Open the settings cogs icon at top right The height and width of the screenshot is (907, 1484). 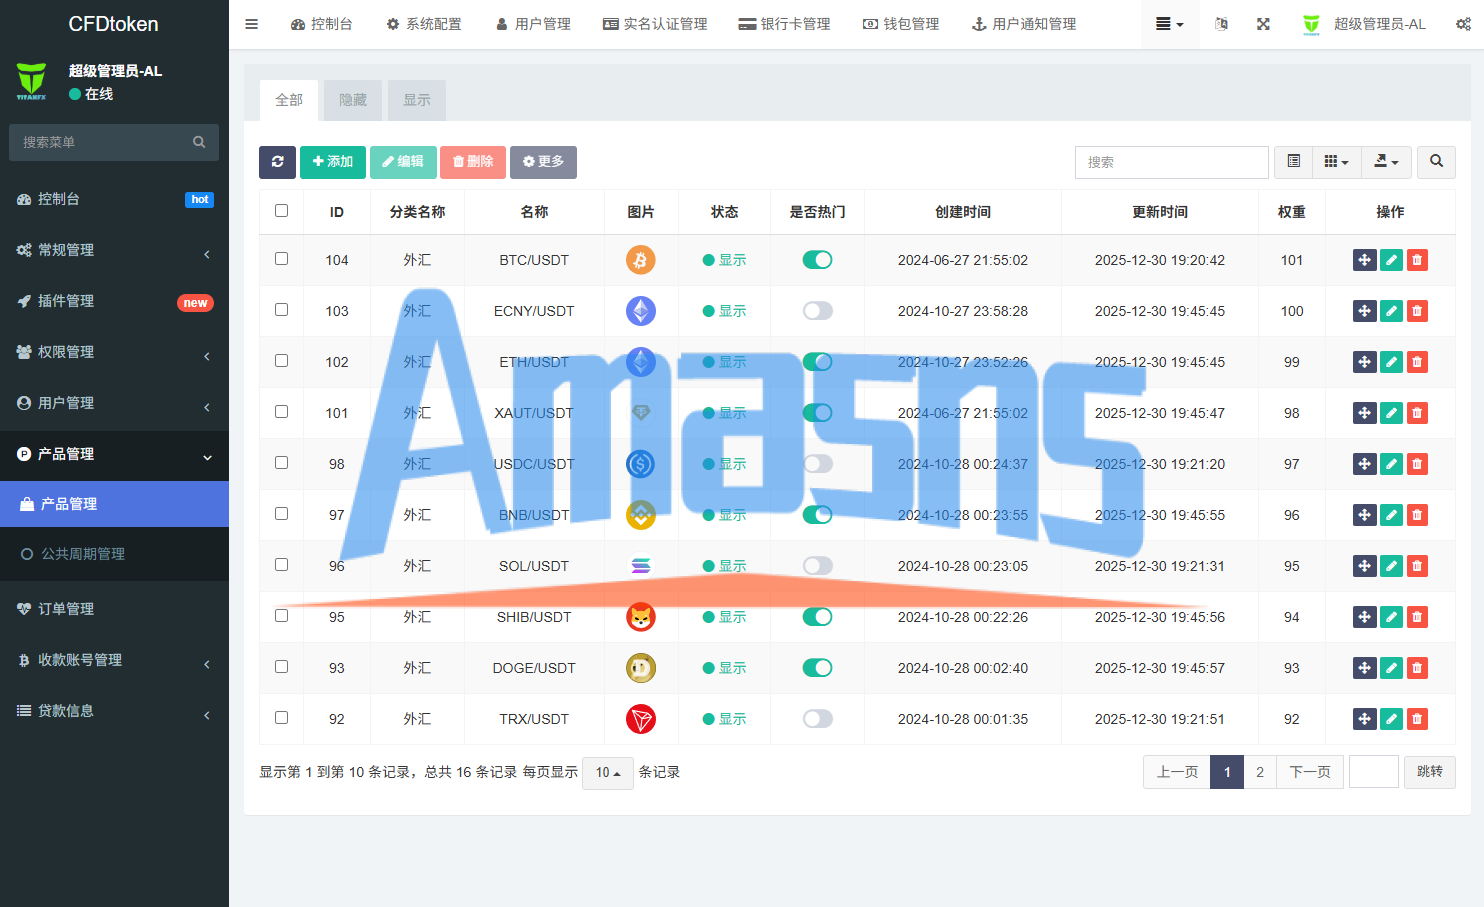(x=1463, y=24)
